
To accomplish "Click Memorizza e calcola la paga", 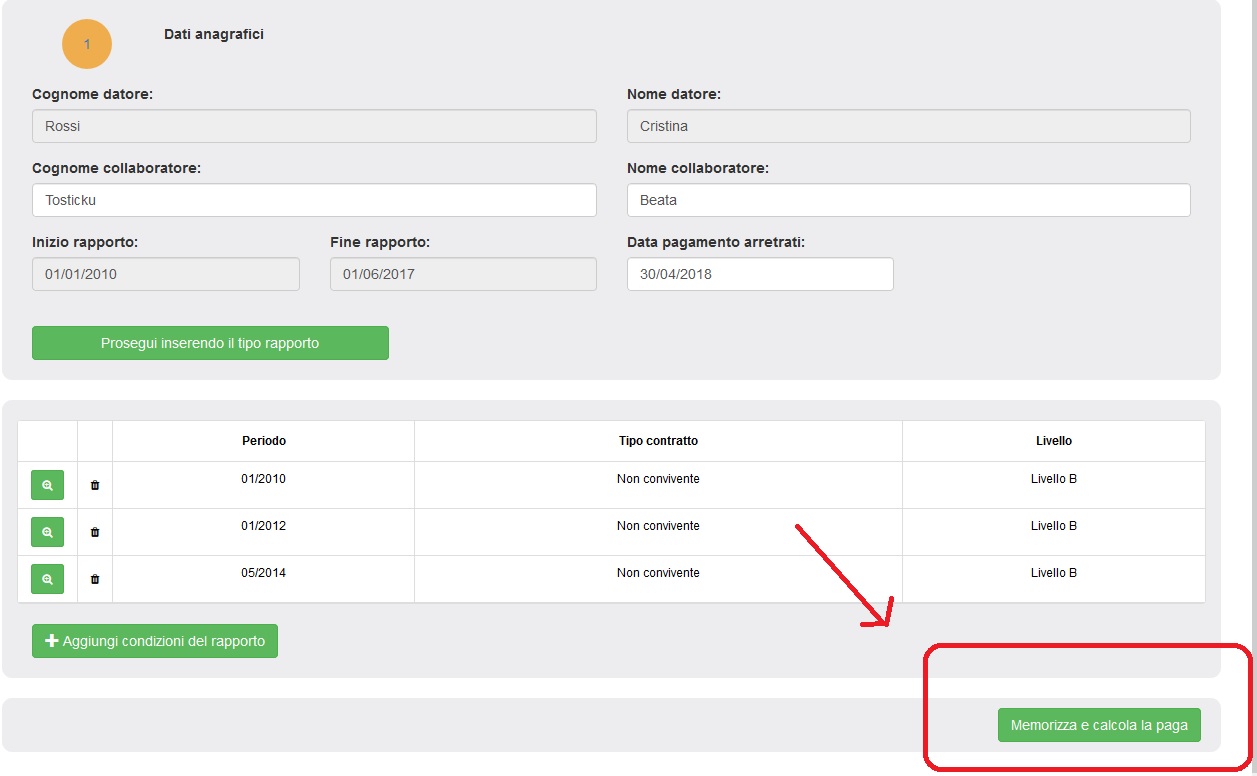I will [x=1099, y=725].
